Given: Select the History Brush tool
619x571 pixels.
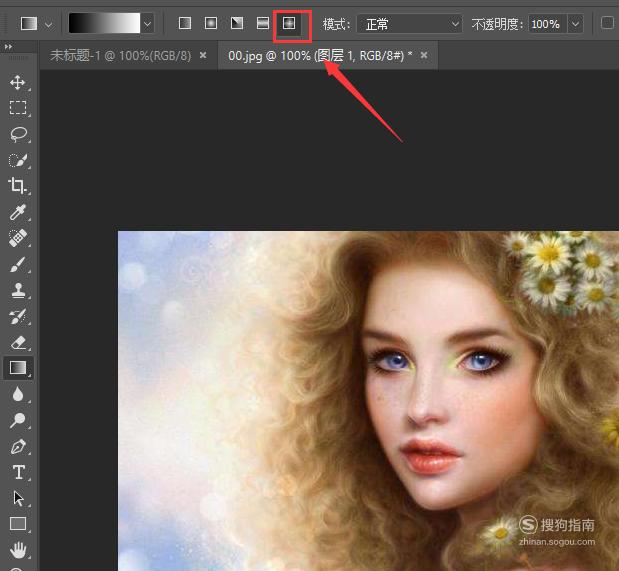Looking at the screenshot, I should (18, 316).
